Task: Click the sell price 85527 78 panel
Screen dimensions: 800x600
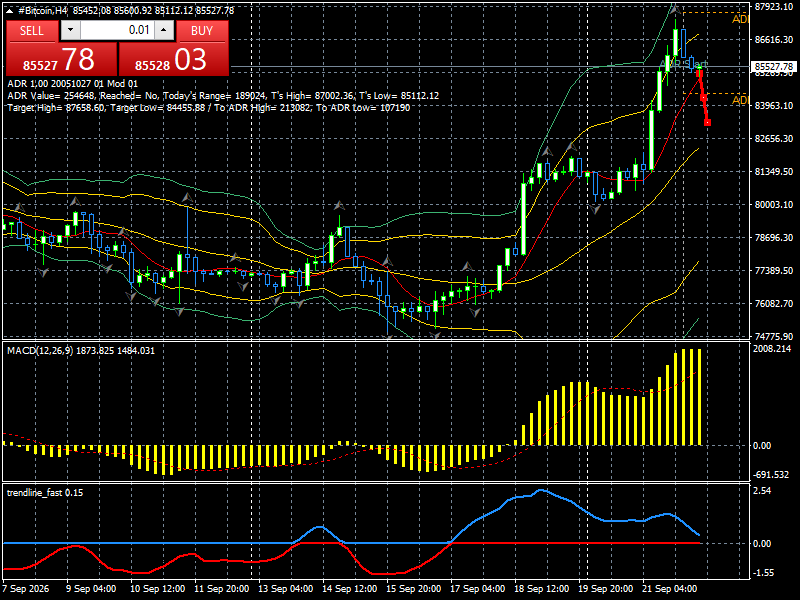Action: pos(62,59)
